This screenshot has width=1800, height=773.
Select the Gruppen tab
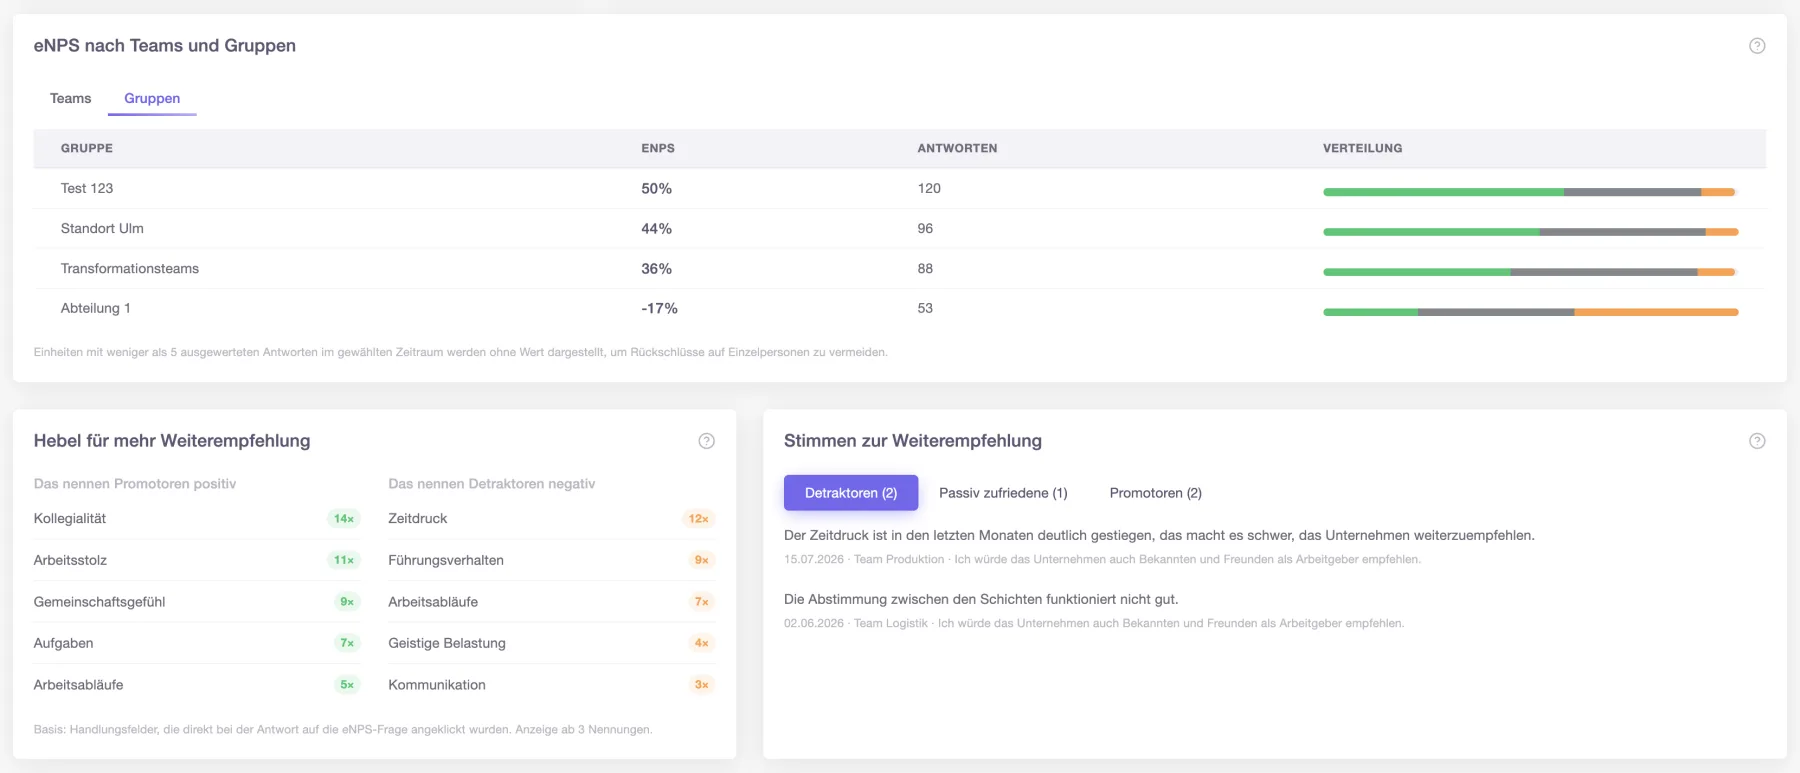(x=152, y=98)
